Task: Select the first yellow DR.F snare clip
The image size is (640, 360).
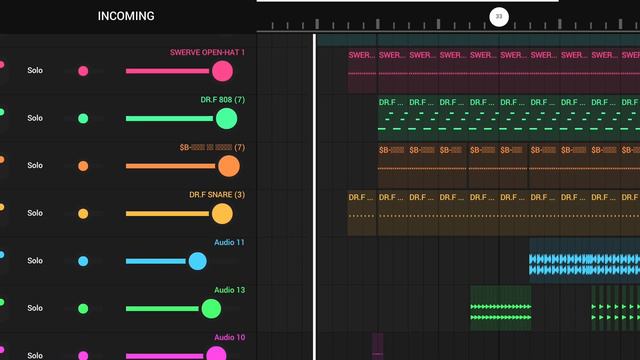Action: 362,213
